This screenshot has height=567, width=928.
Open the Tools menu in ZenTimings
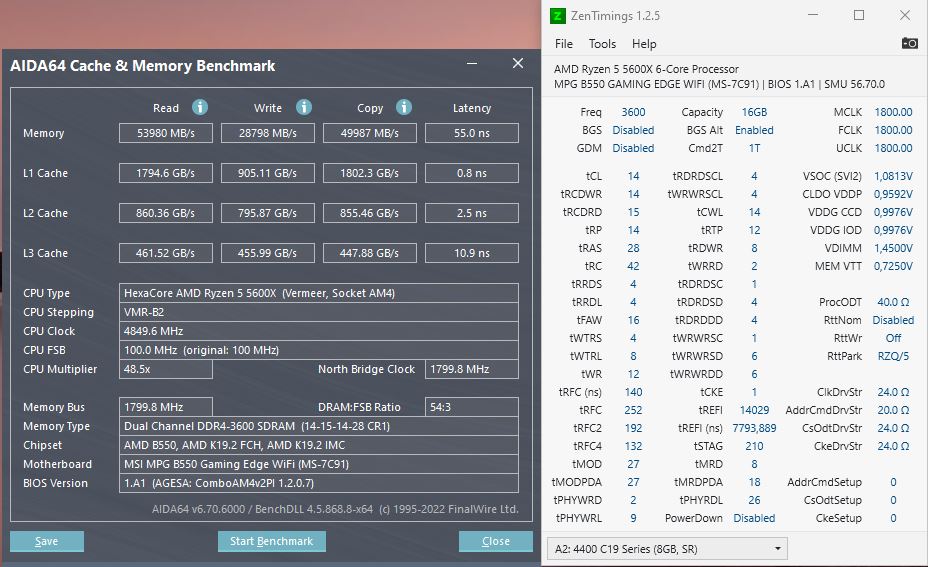602,44
